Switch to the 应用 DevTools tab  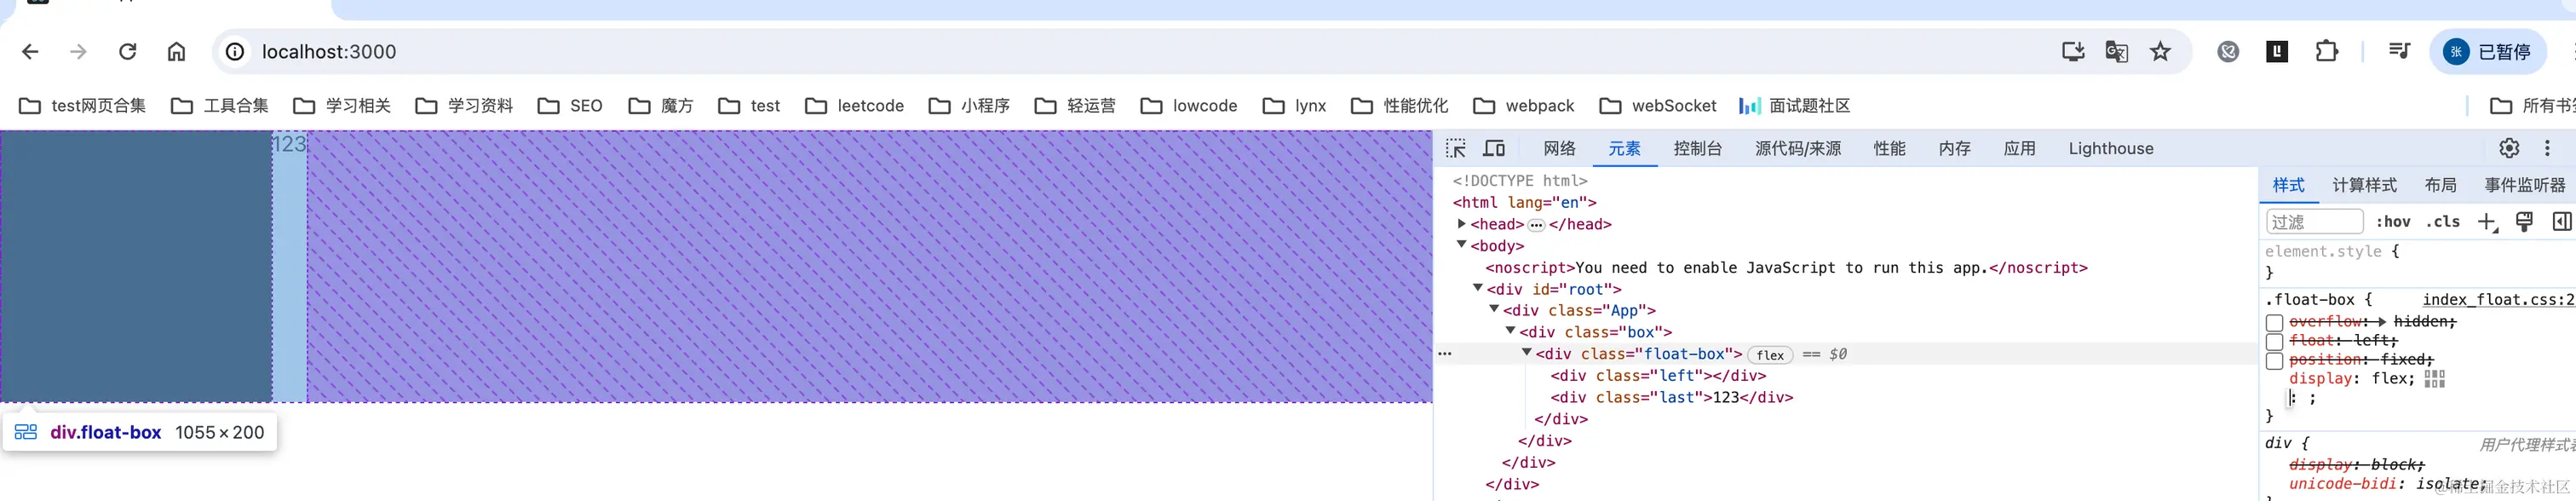(x=2019, y=149)
